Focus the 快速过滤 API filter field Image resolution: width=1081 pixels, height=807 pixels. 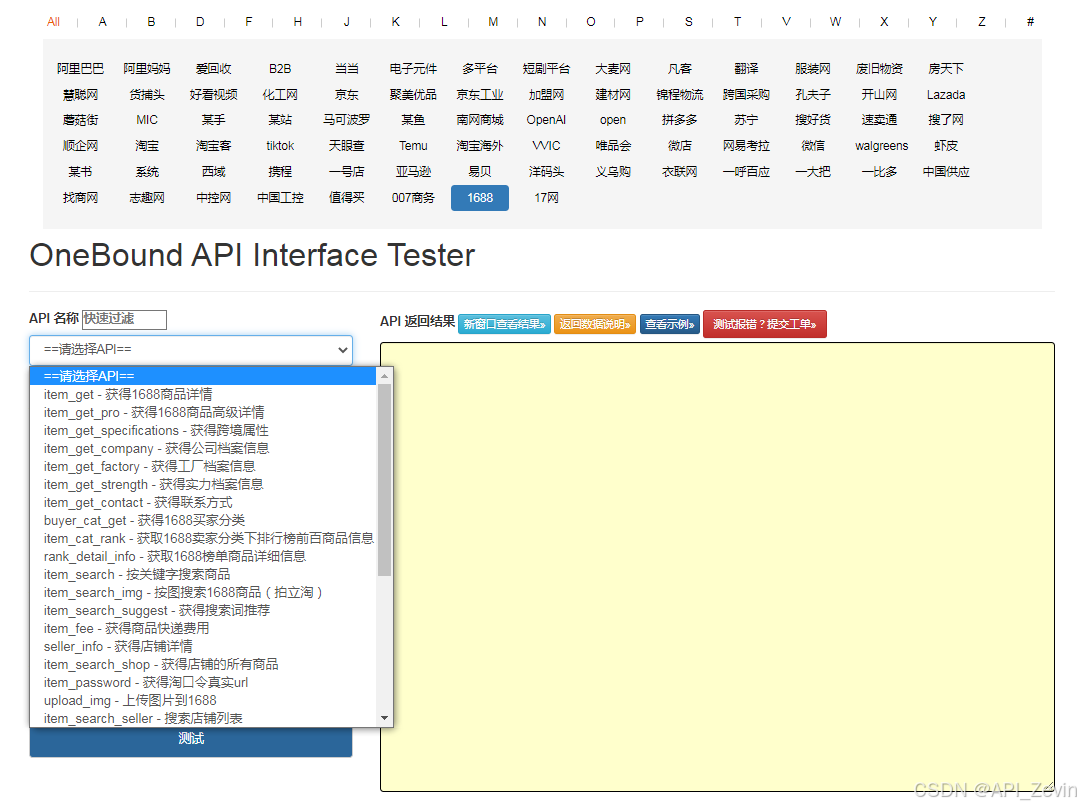124,319
